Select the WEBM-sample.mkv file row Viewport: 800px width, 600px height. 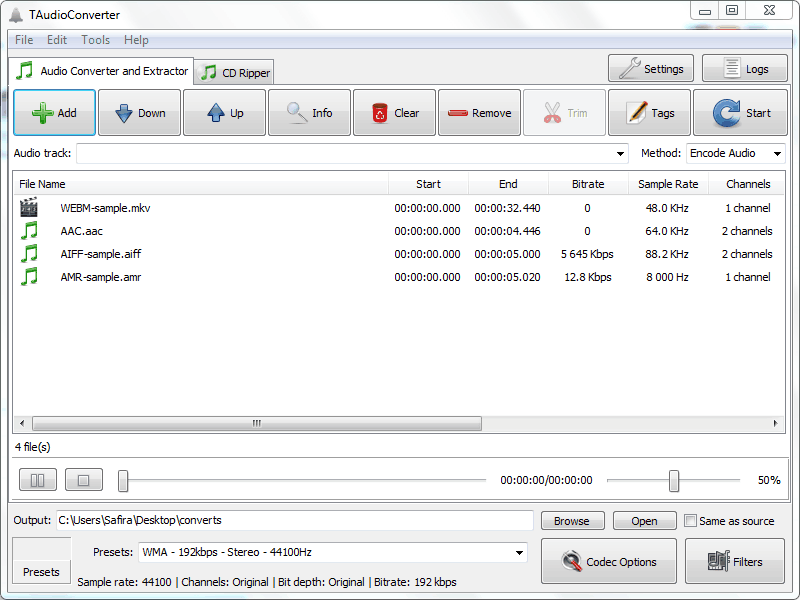399,208
